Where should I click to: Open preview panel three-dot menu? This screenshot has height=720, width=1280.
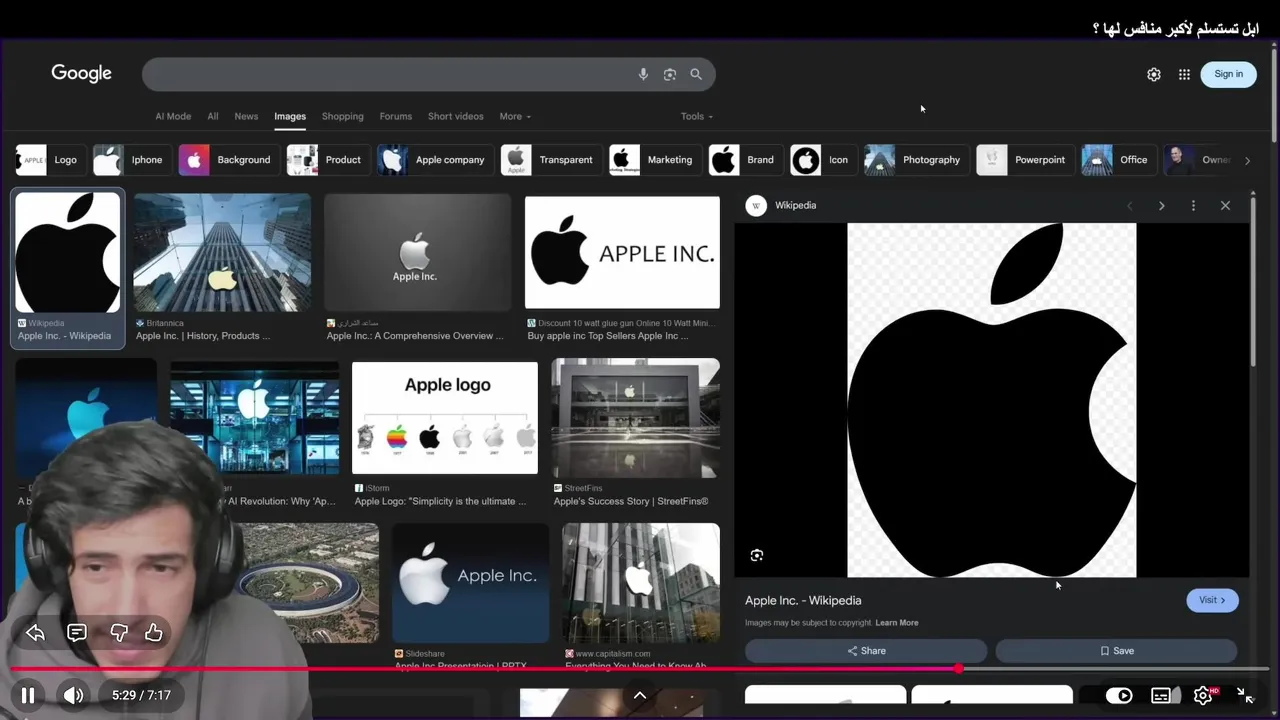coord(1193,205)
